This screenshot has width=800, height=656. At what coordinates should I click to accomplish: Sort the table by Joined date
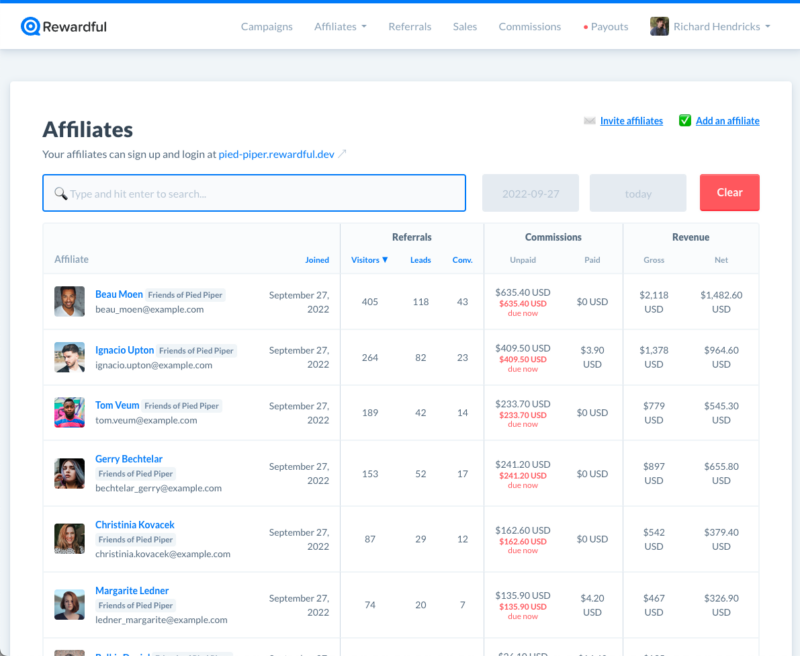click(317, 260)
